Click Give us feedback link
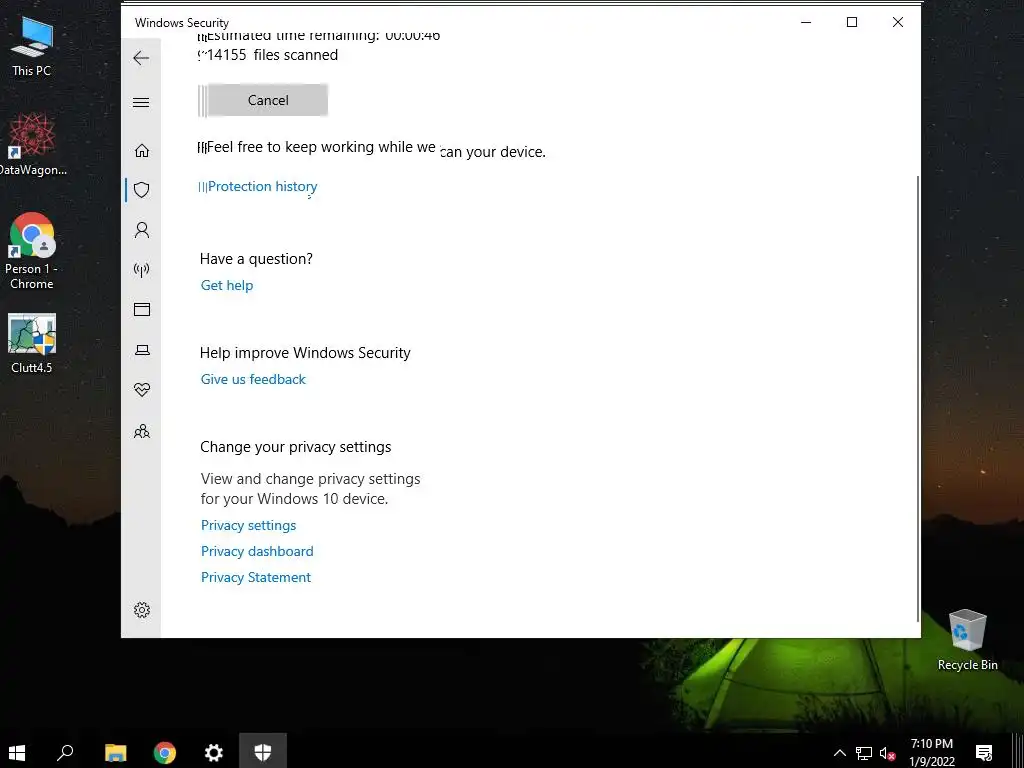Viewport: 1024px width, 768px height. tap(253, 379)
